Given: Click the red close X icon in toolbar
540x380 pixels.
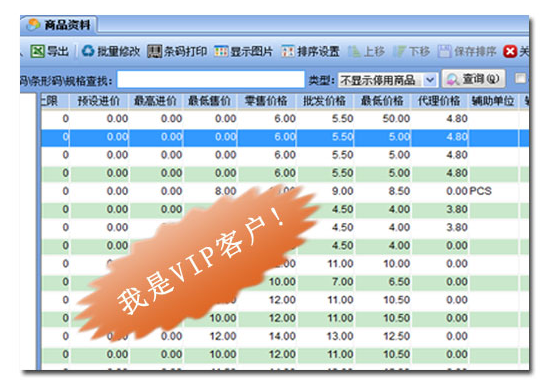Looking at the screenshot, I should tap(510, 52).
